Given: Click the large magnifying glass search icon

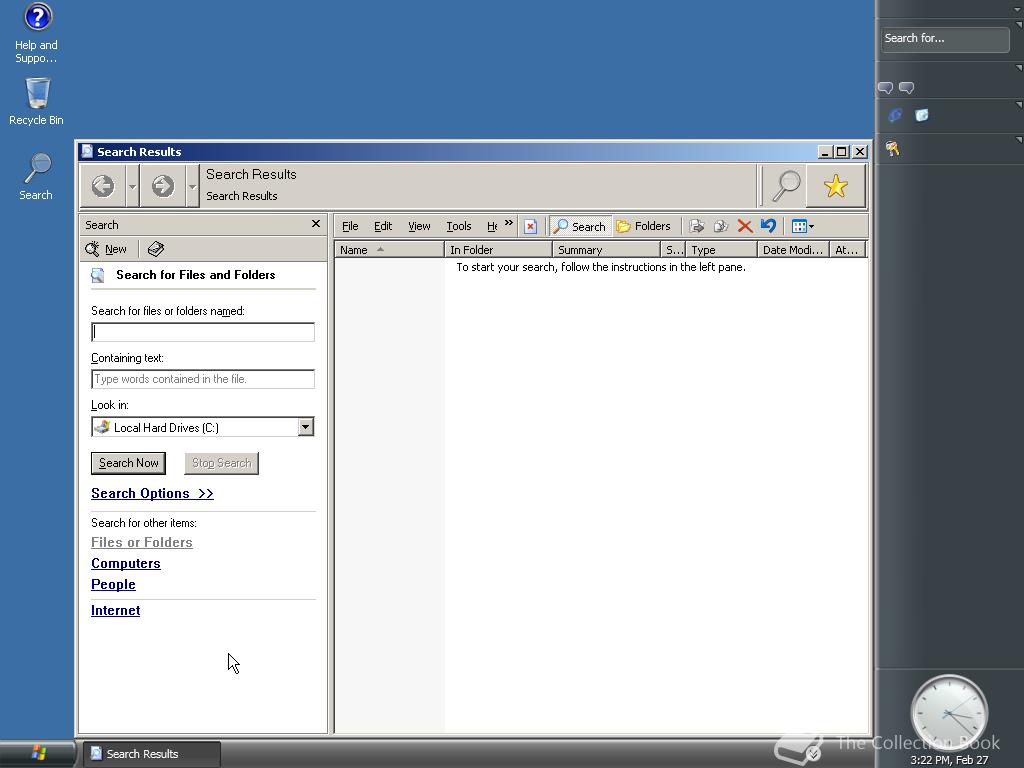Looking at the screenshot, I should (x=786, y=186).
